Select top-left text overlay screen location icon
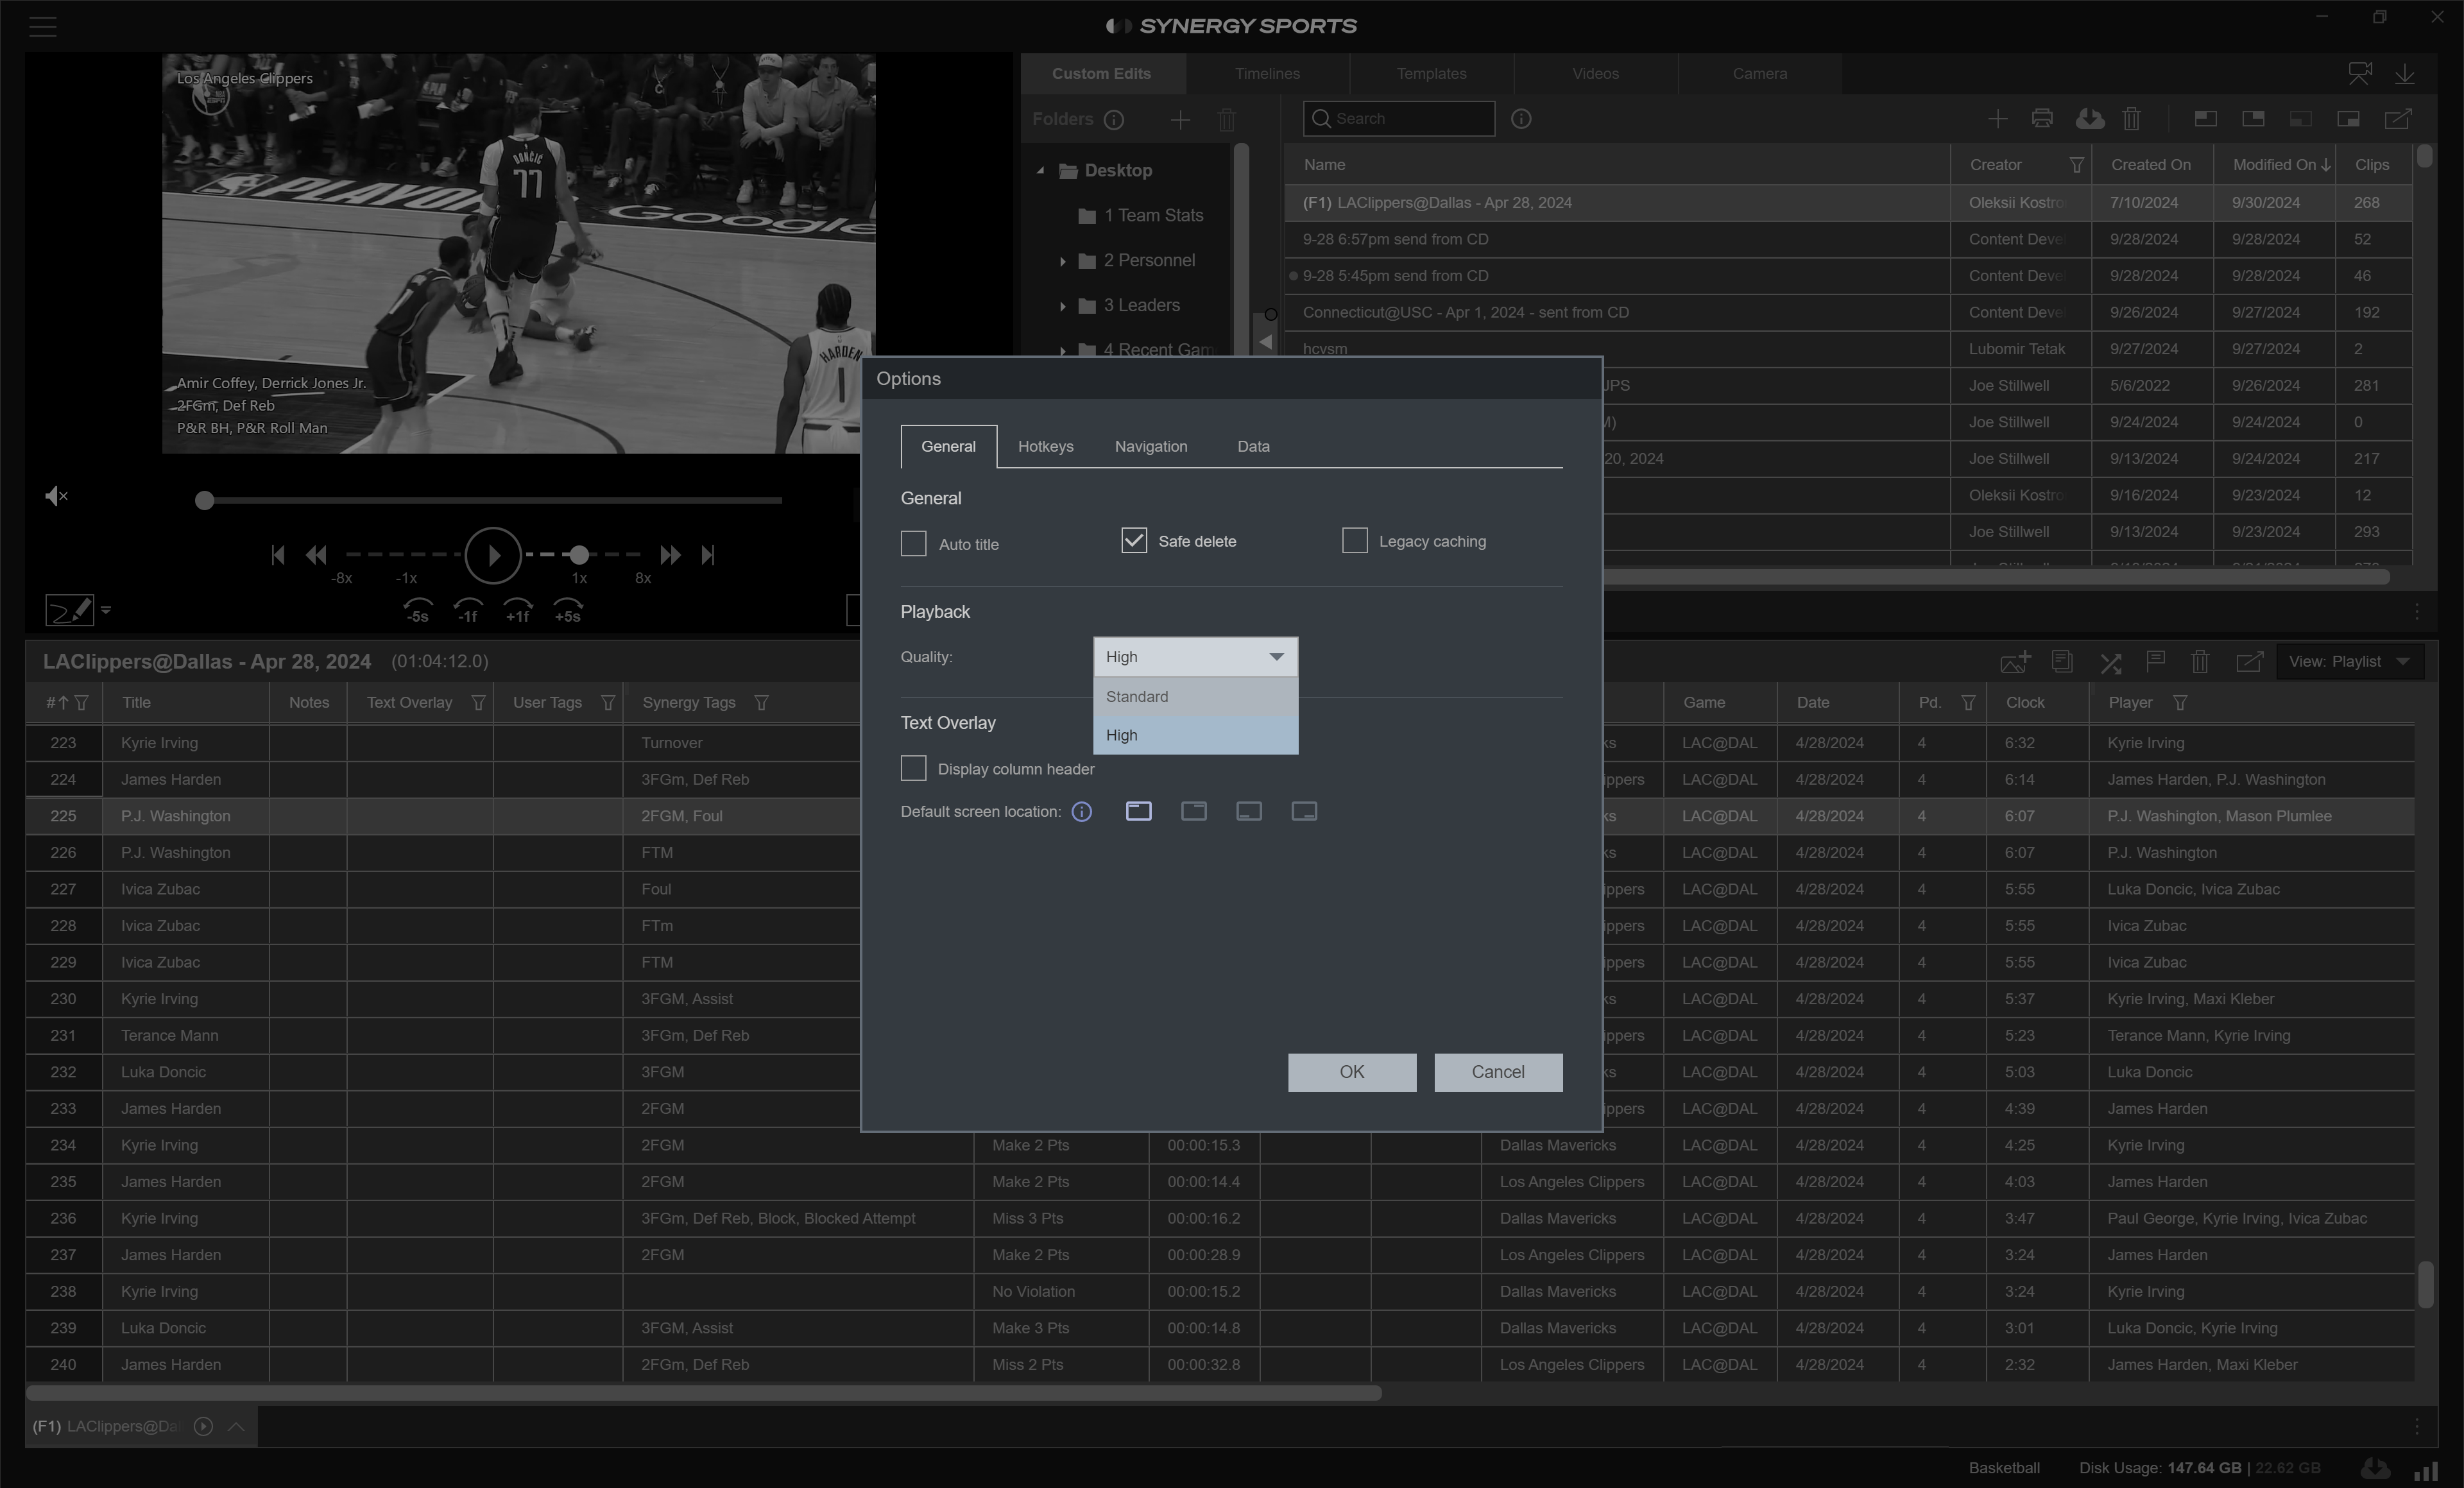 click(x=1138, y=812)
